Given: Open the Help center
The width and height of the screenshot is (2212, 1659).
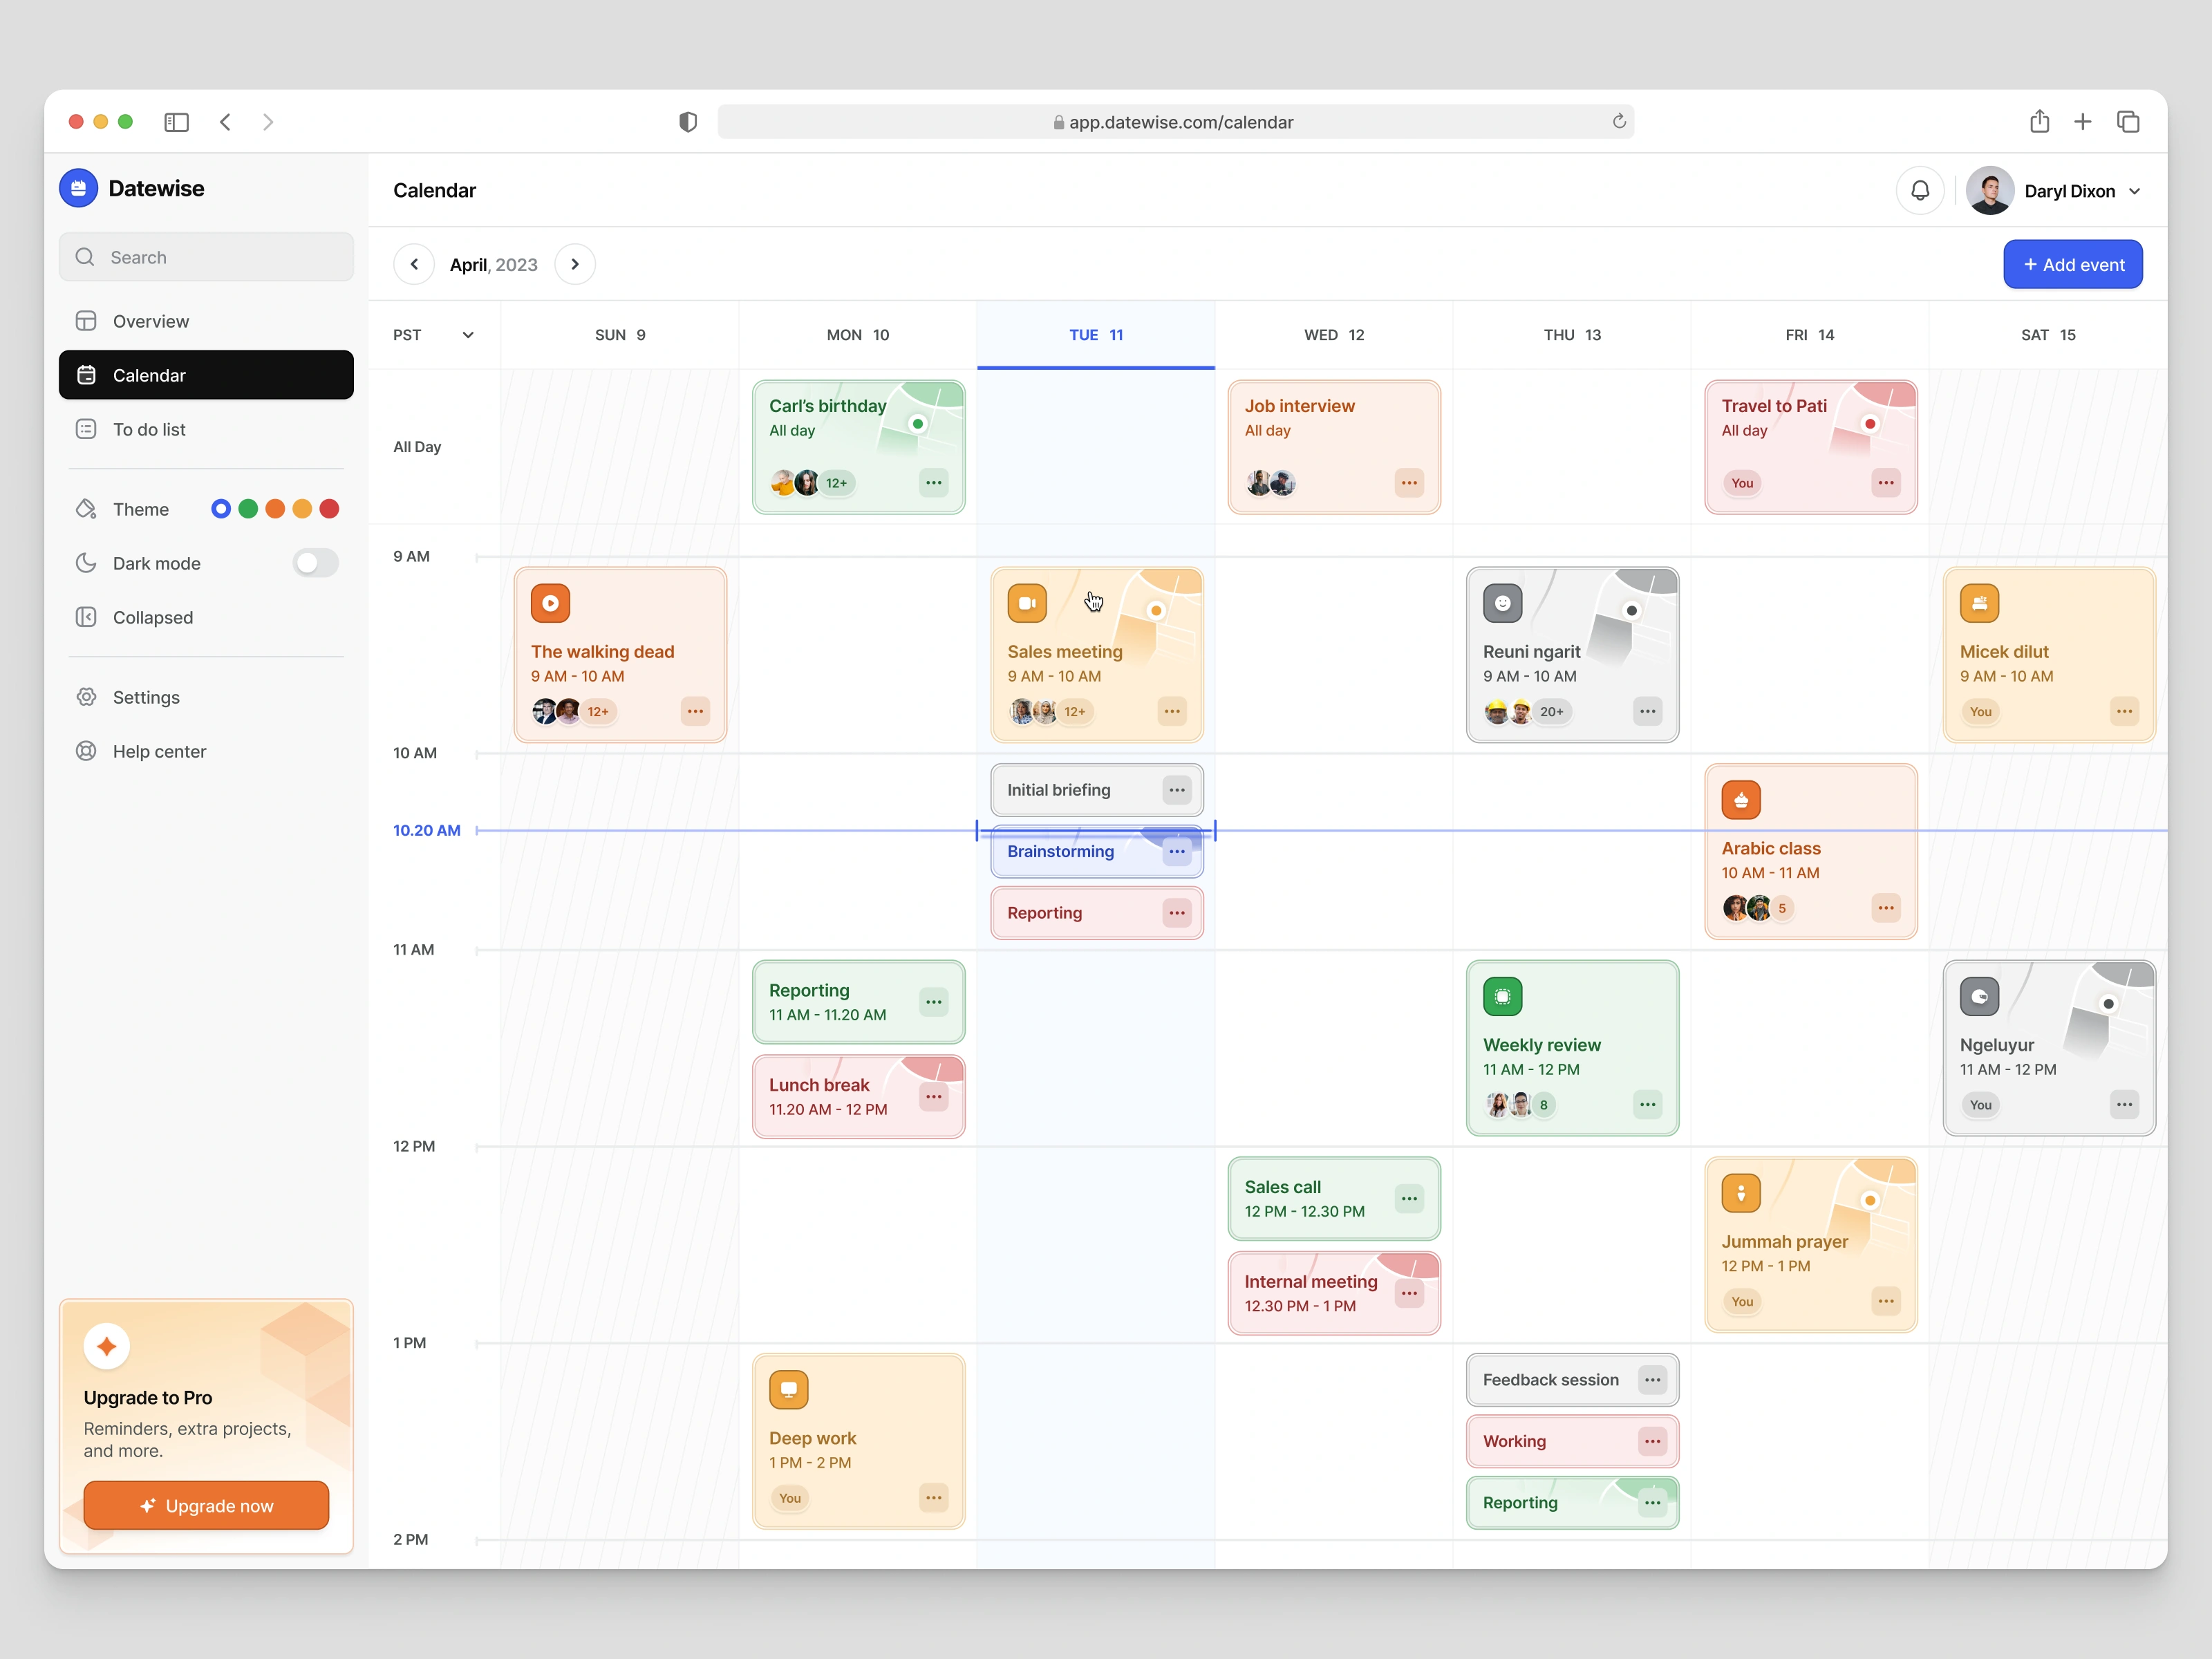Looking at the screenshot, I should [159, 751].
